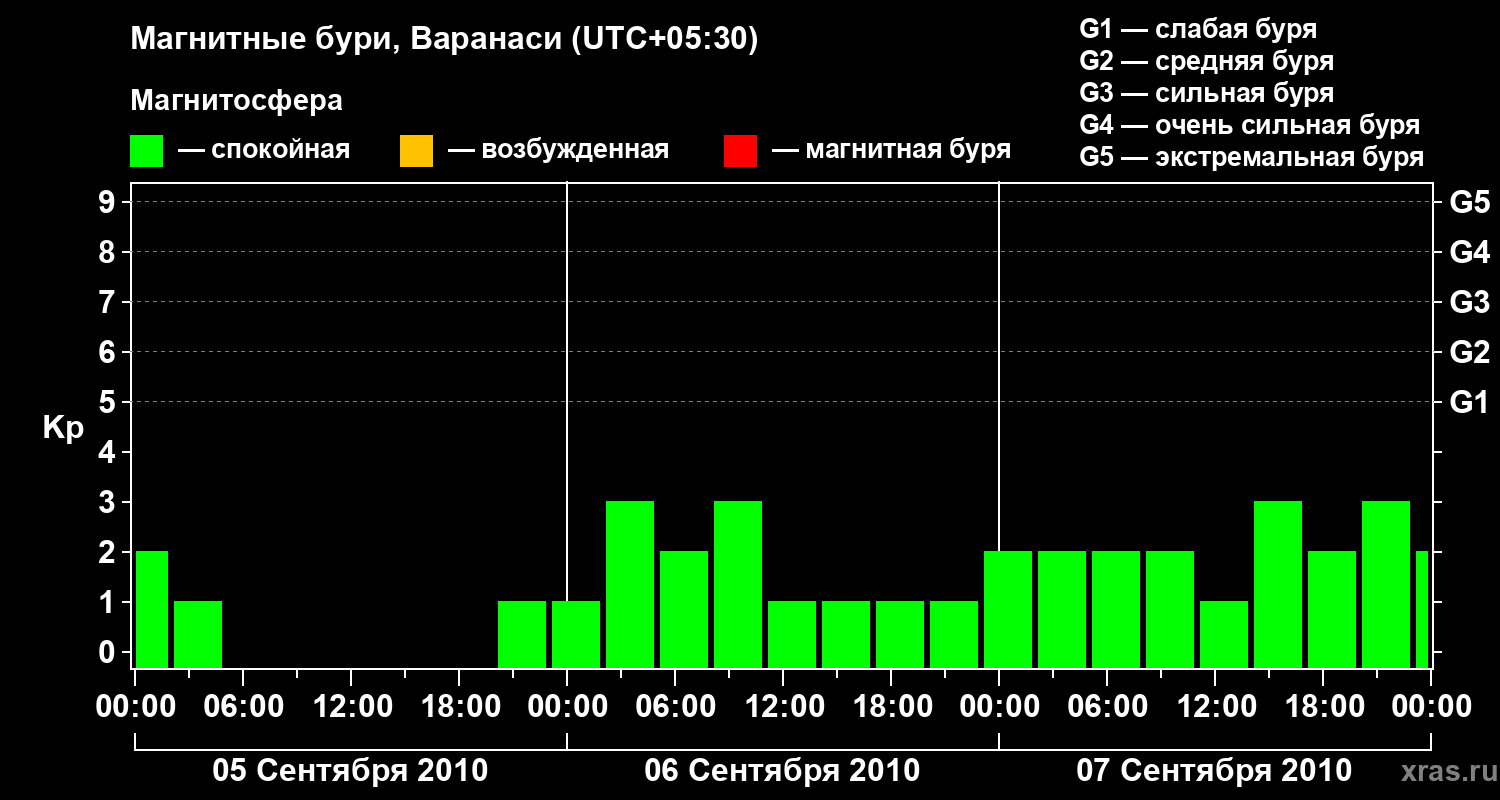The height and width of the screenshot is (800, 1500).
Task: Click the Kp 2 bar at 06:00 on 06 September
Action: click(x=684, y=610)
